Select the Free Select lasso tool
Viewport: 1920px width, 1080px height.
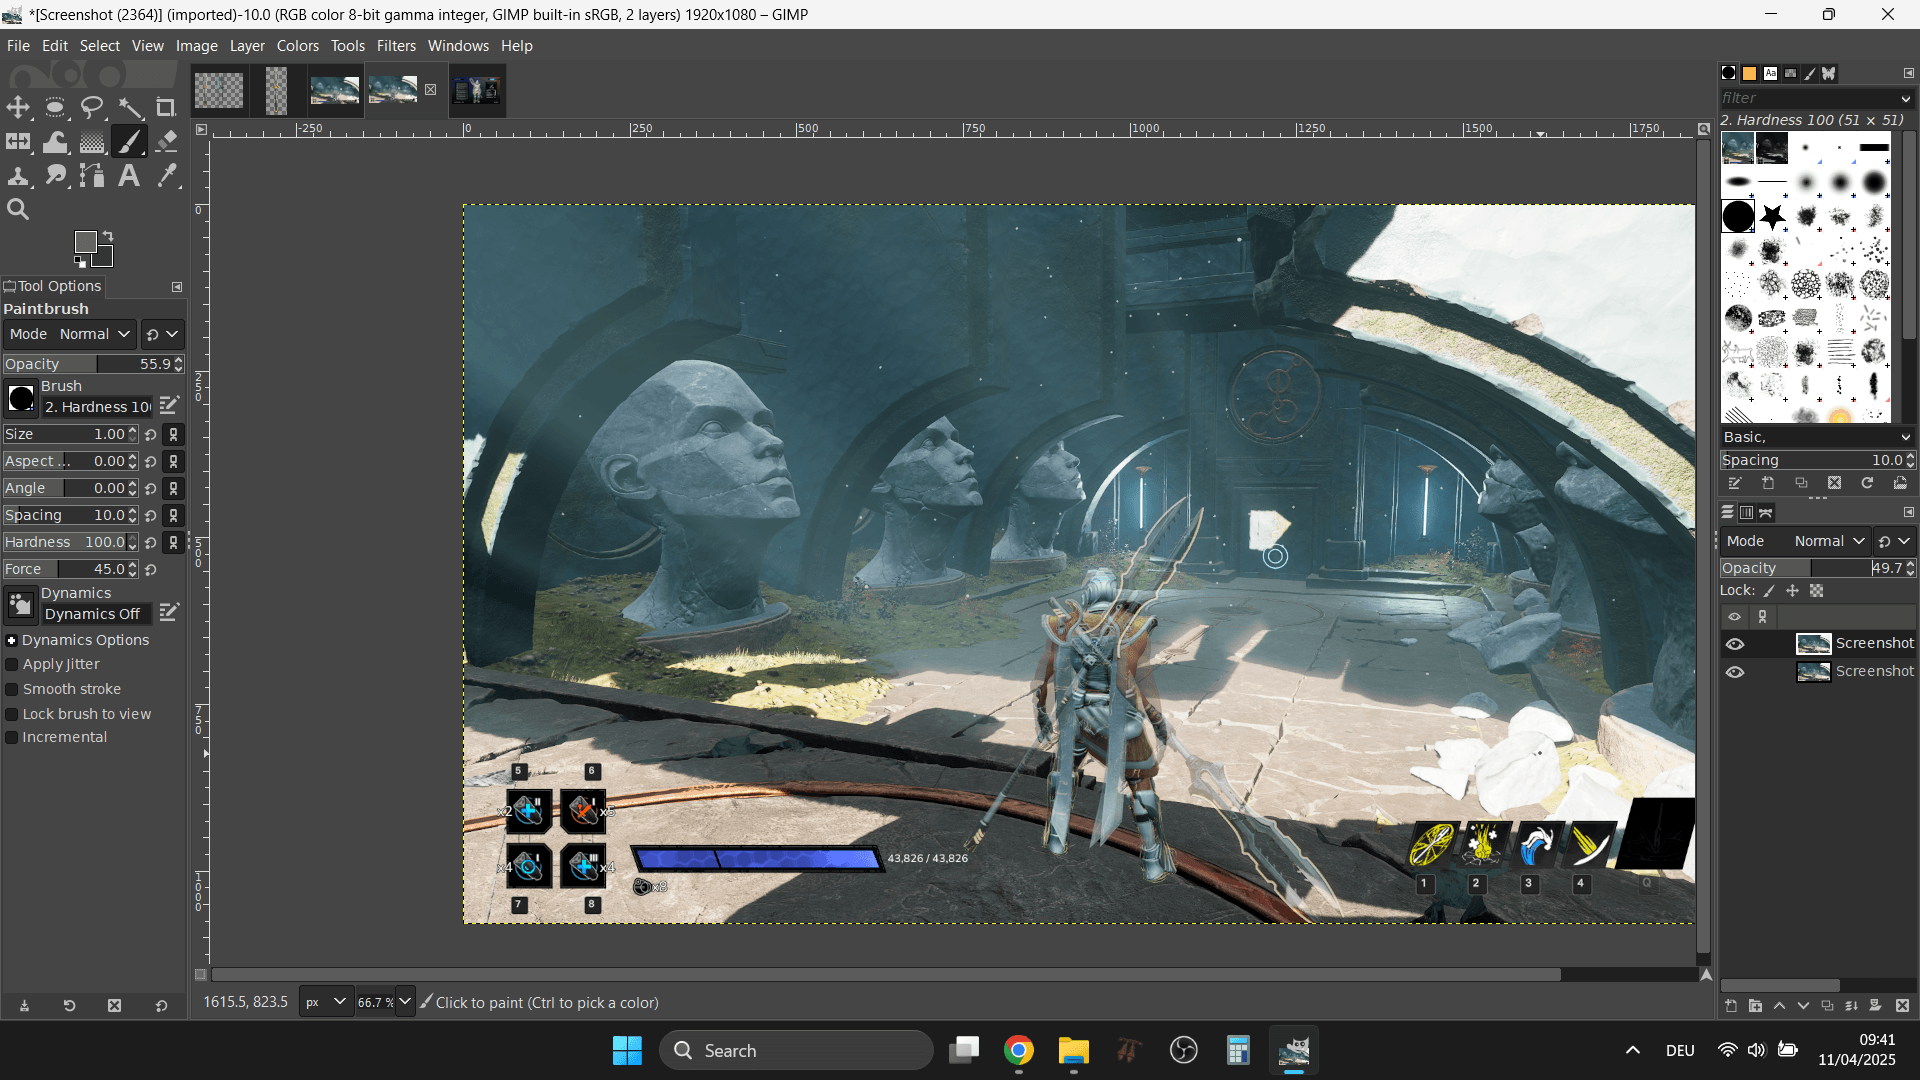pos(92,108)
